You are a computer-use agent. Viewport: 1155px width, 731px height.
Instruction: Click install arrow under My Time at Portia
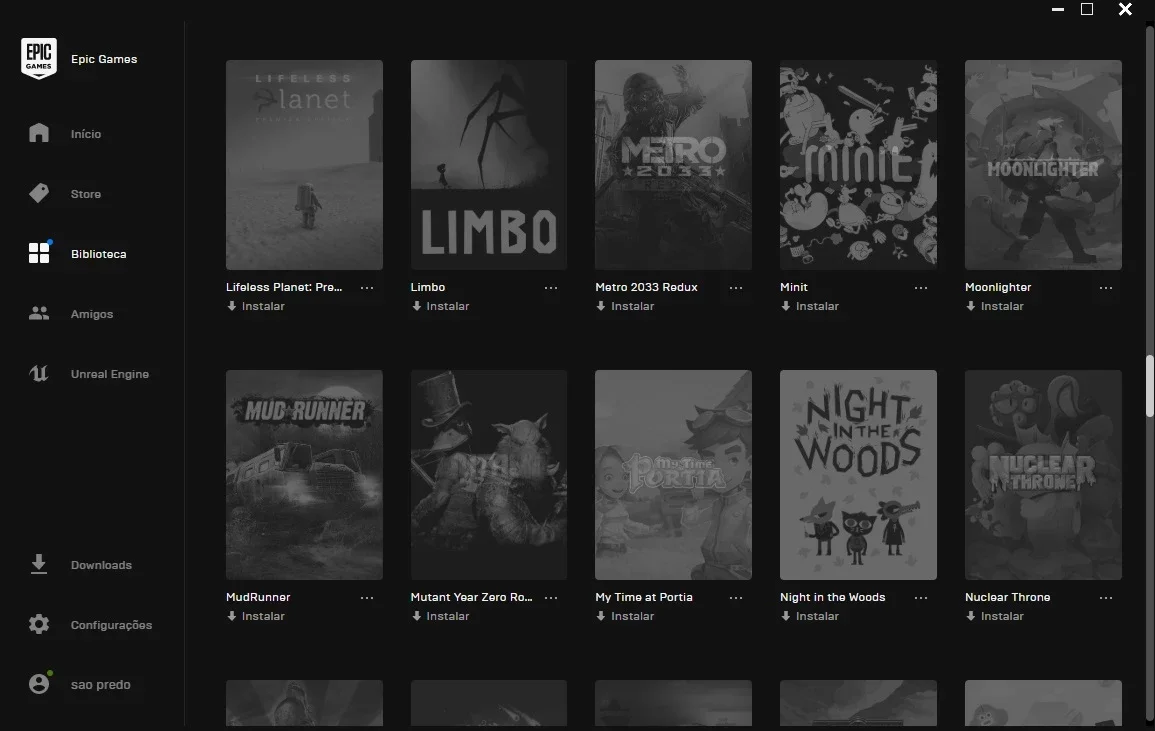(x=600, y=616)
